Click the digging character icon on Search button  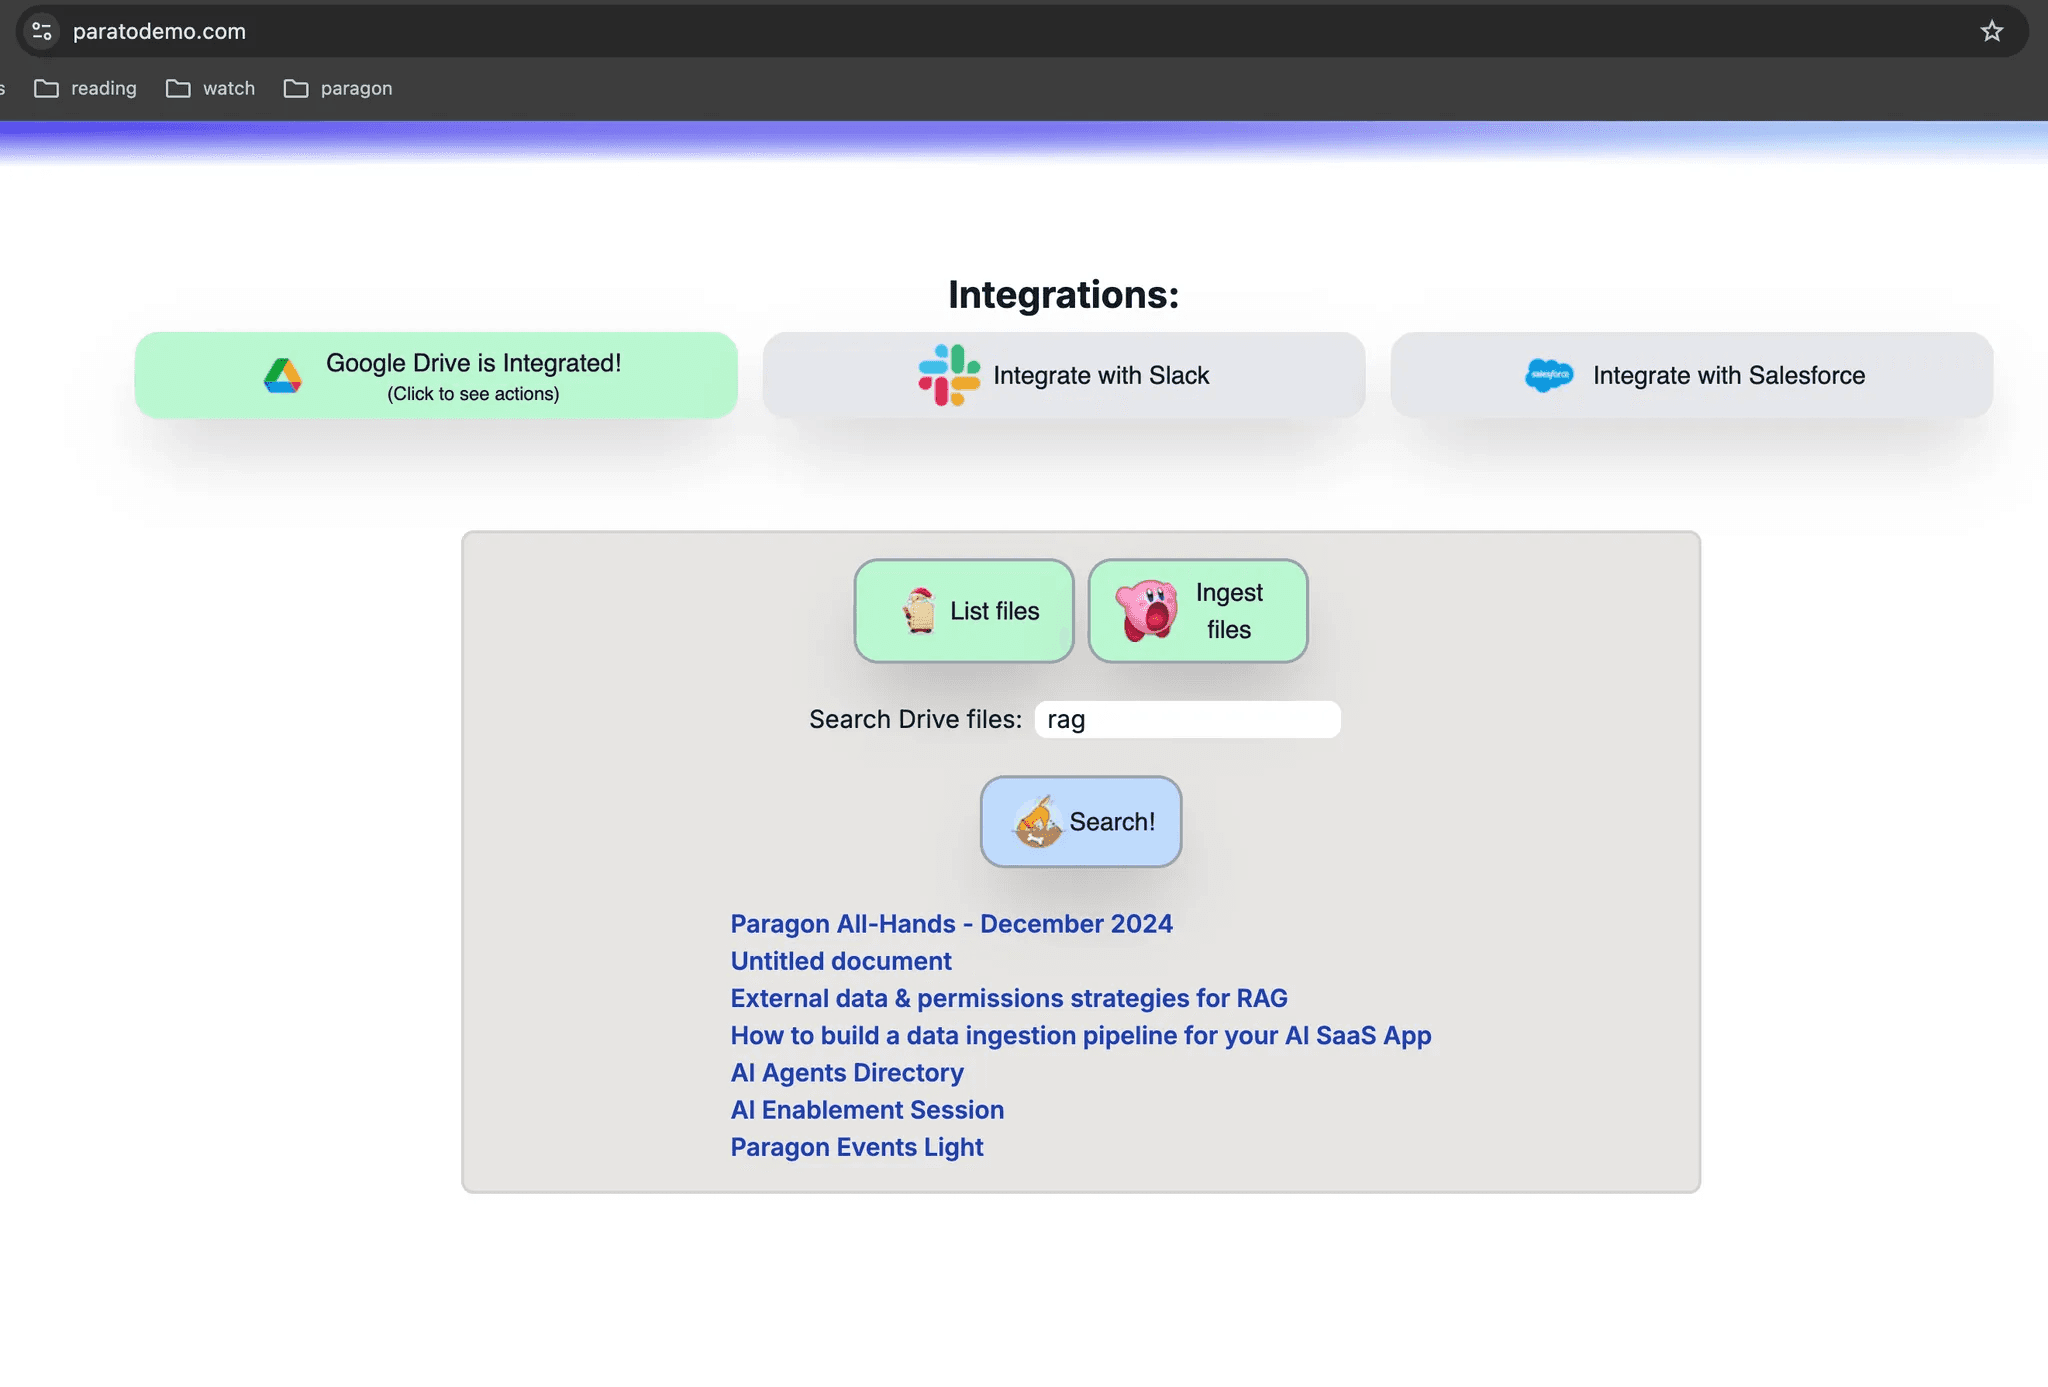tap(1037, 822)
